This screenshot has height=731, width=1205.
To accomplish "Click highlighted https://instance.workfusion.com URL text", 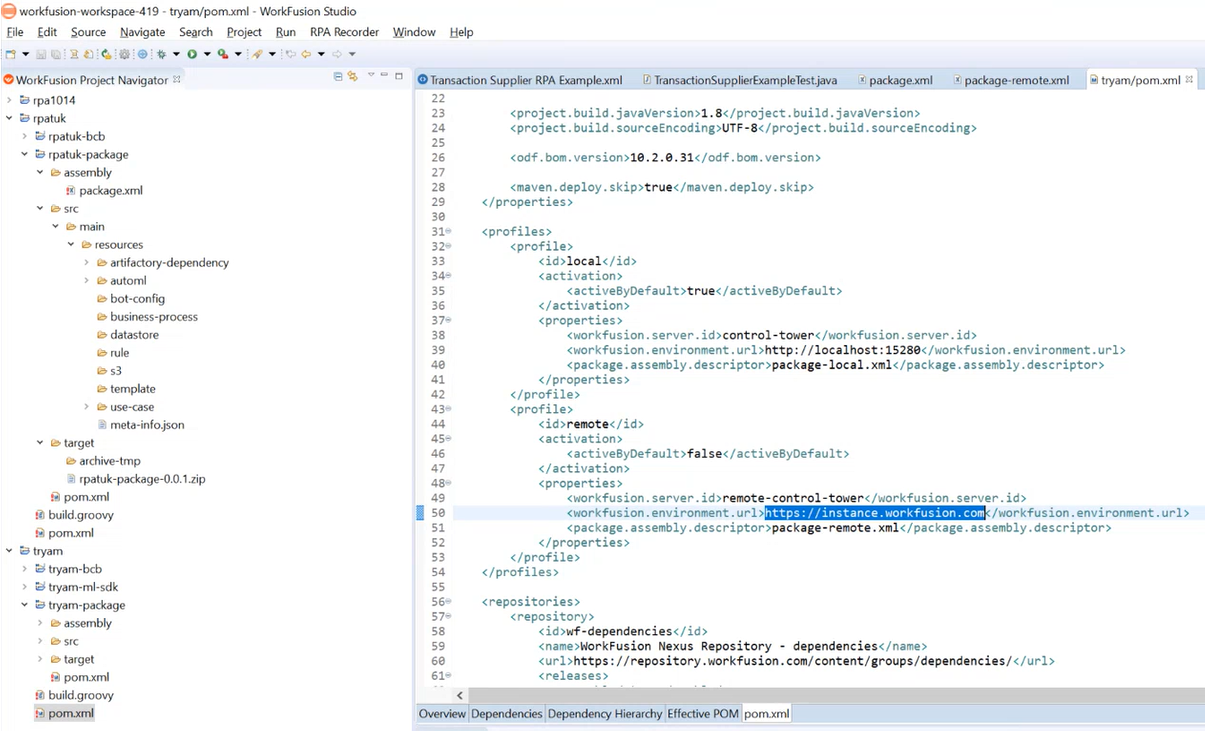I will pos(875,513).
